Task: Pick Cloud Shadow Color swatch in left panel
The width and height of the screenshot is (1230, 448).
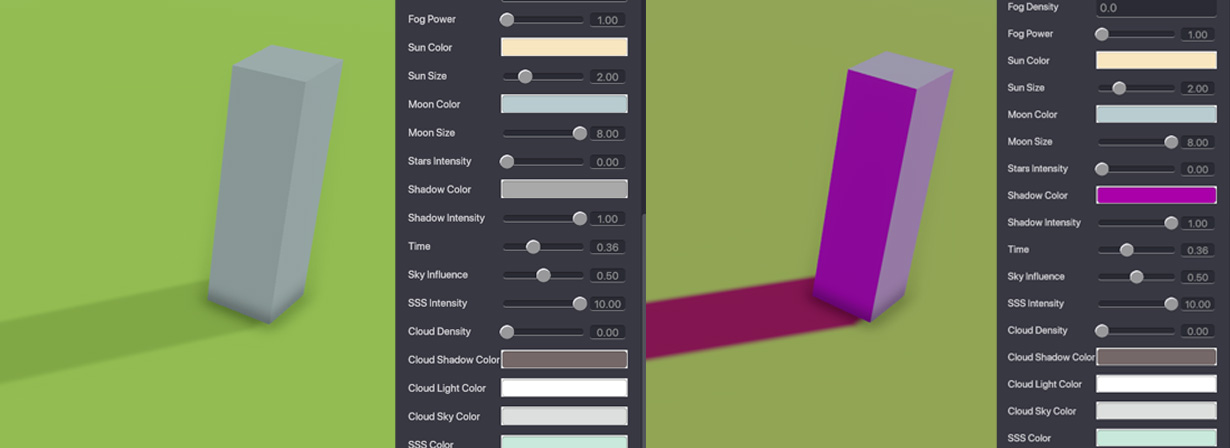Action: click(564, 359)
